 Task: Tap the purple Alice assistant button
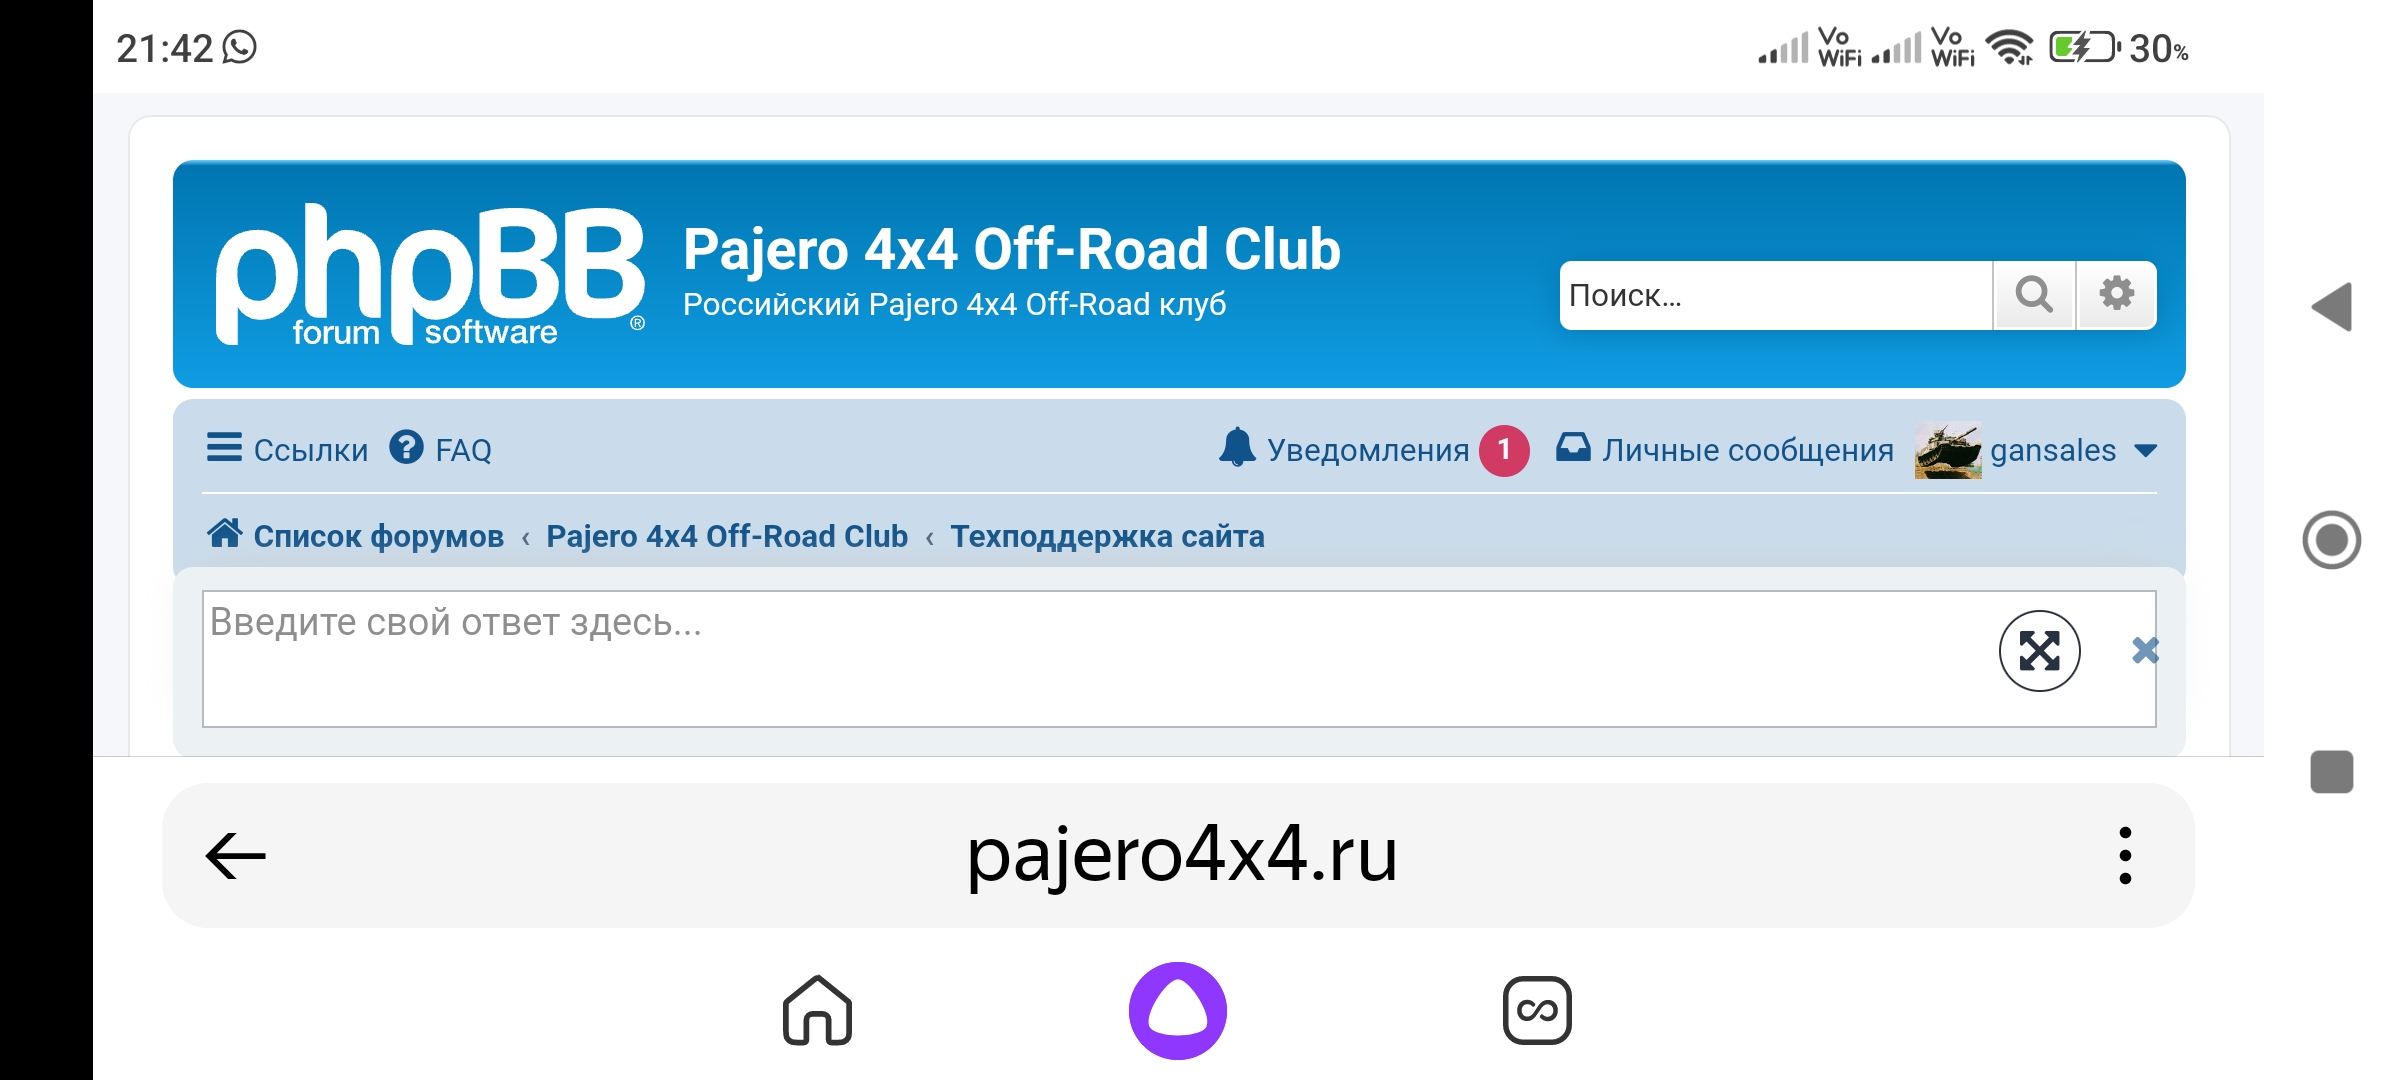click(1178, 1010)
